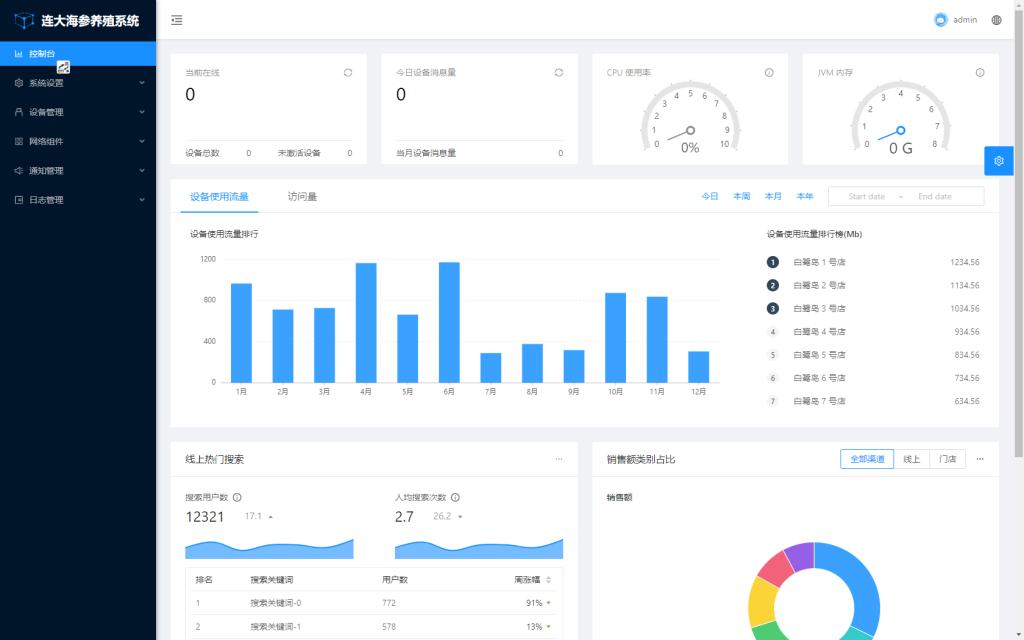Sort the table by 周涨幅 arrows
The image size is (1024, 640).
tap(549, 580)
